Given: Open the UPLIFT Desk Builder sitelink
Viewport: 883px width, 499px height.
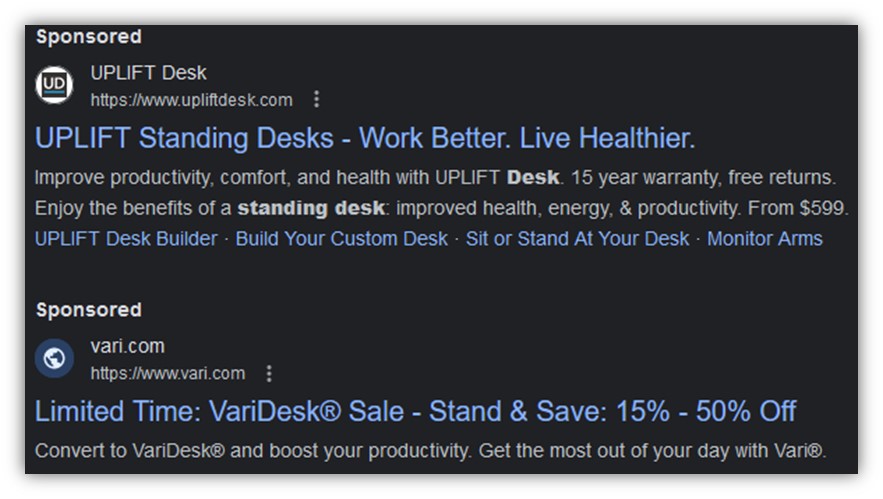Looking at the screenshot, I should tap(126, 239).
